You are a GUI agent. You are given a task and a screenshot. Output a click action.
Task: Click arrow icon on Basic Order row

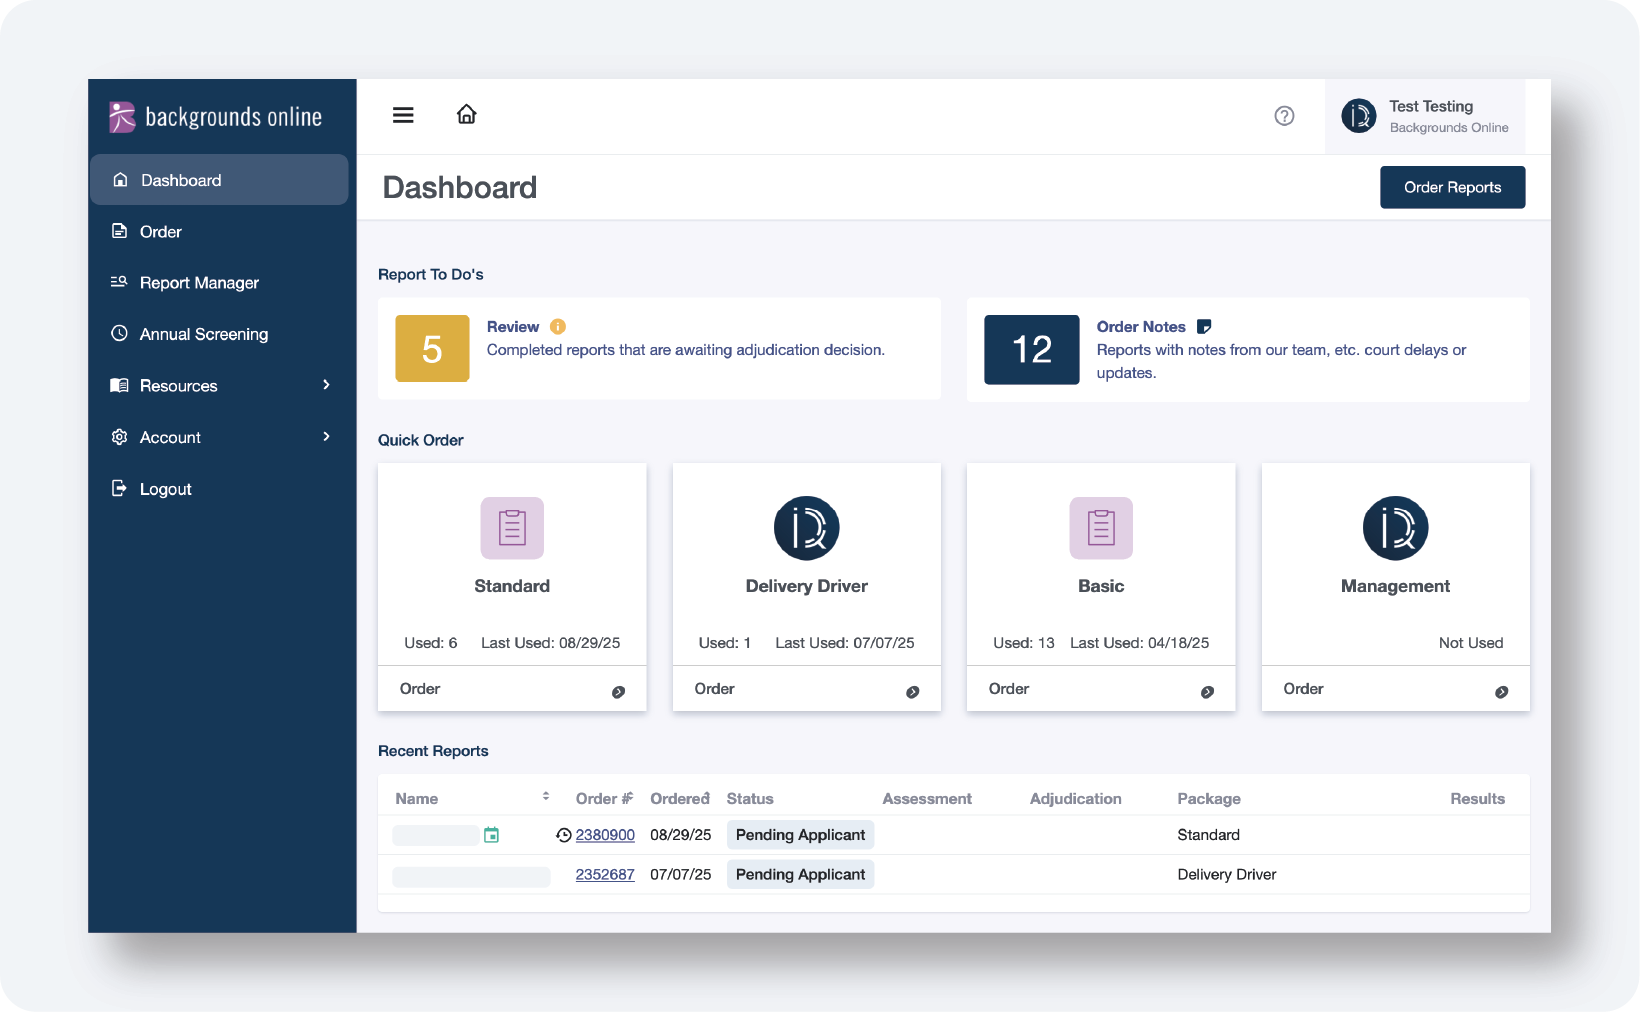tap(1207, 692)
